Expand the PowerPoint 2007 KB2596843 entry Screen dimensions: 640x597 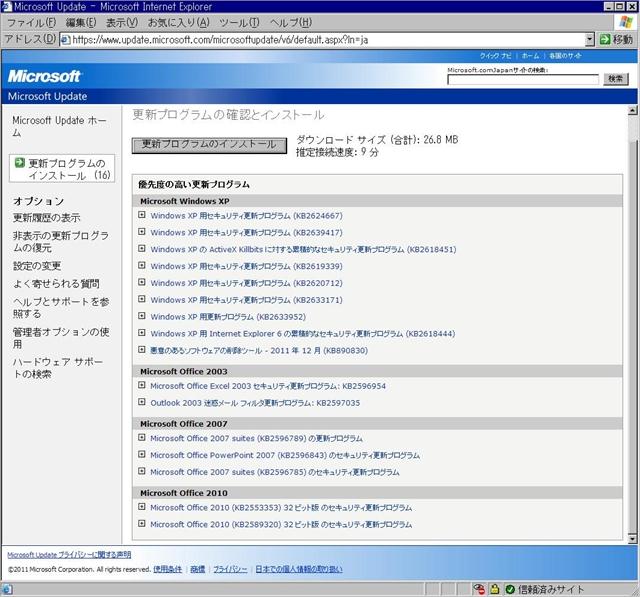pos(142,454)
